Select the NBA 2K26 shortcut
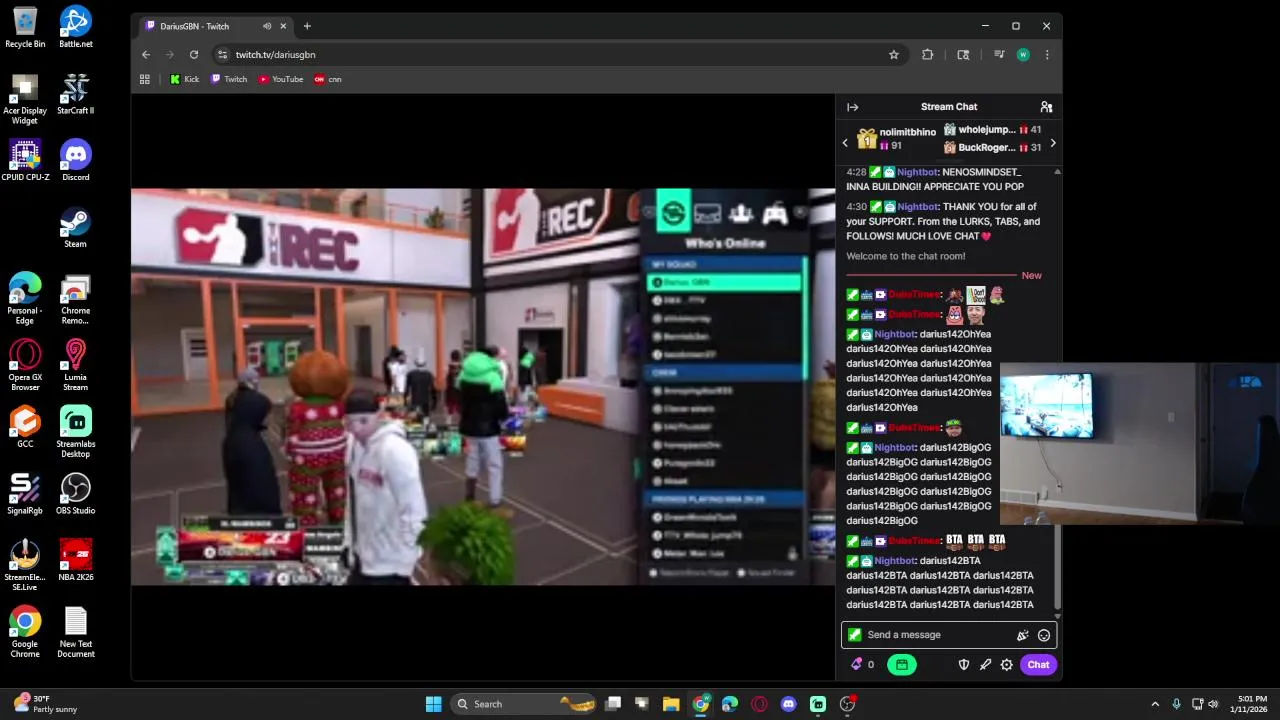Viewport: 1280px width, 720px height. [76, 560]
